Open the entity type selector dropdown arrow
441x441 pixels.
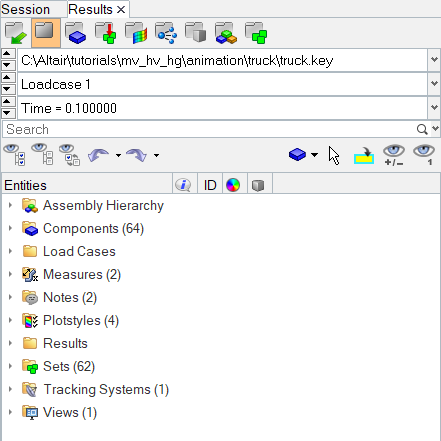pyautogui.click(x=314, y=155)
